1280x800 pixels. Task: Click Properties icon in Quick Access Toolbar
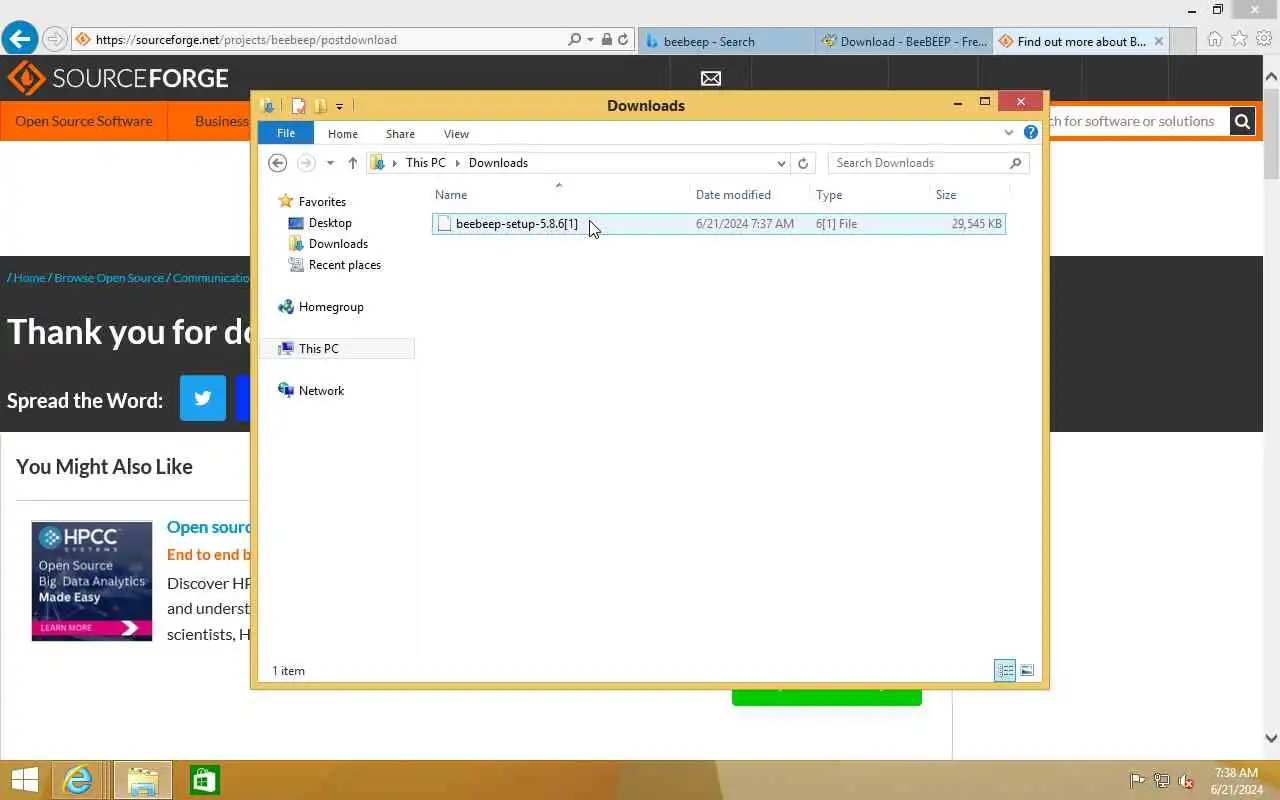coord(298,106)
